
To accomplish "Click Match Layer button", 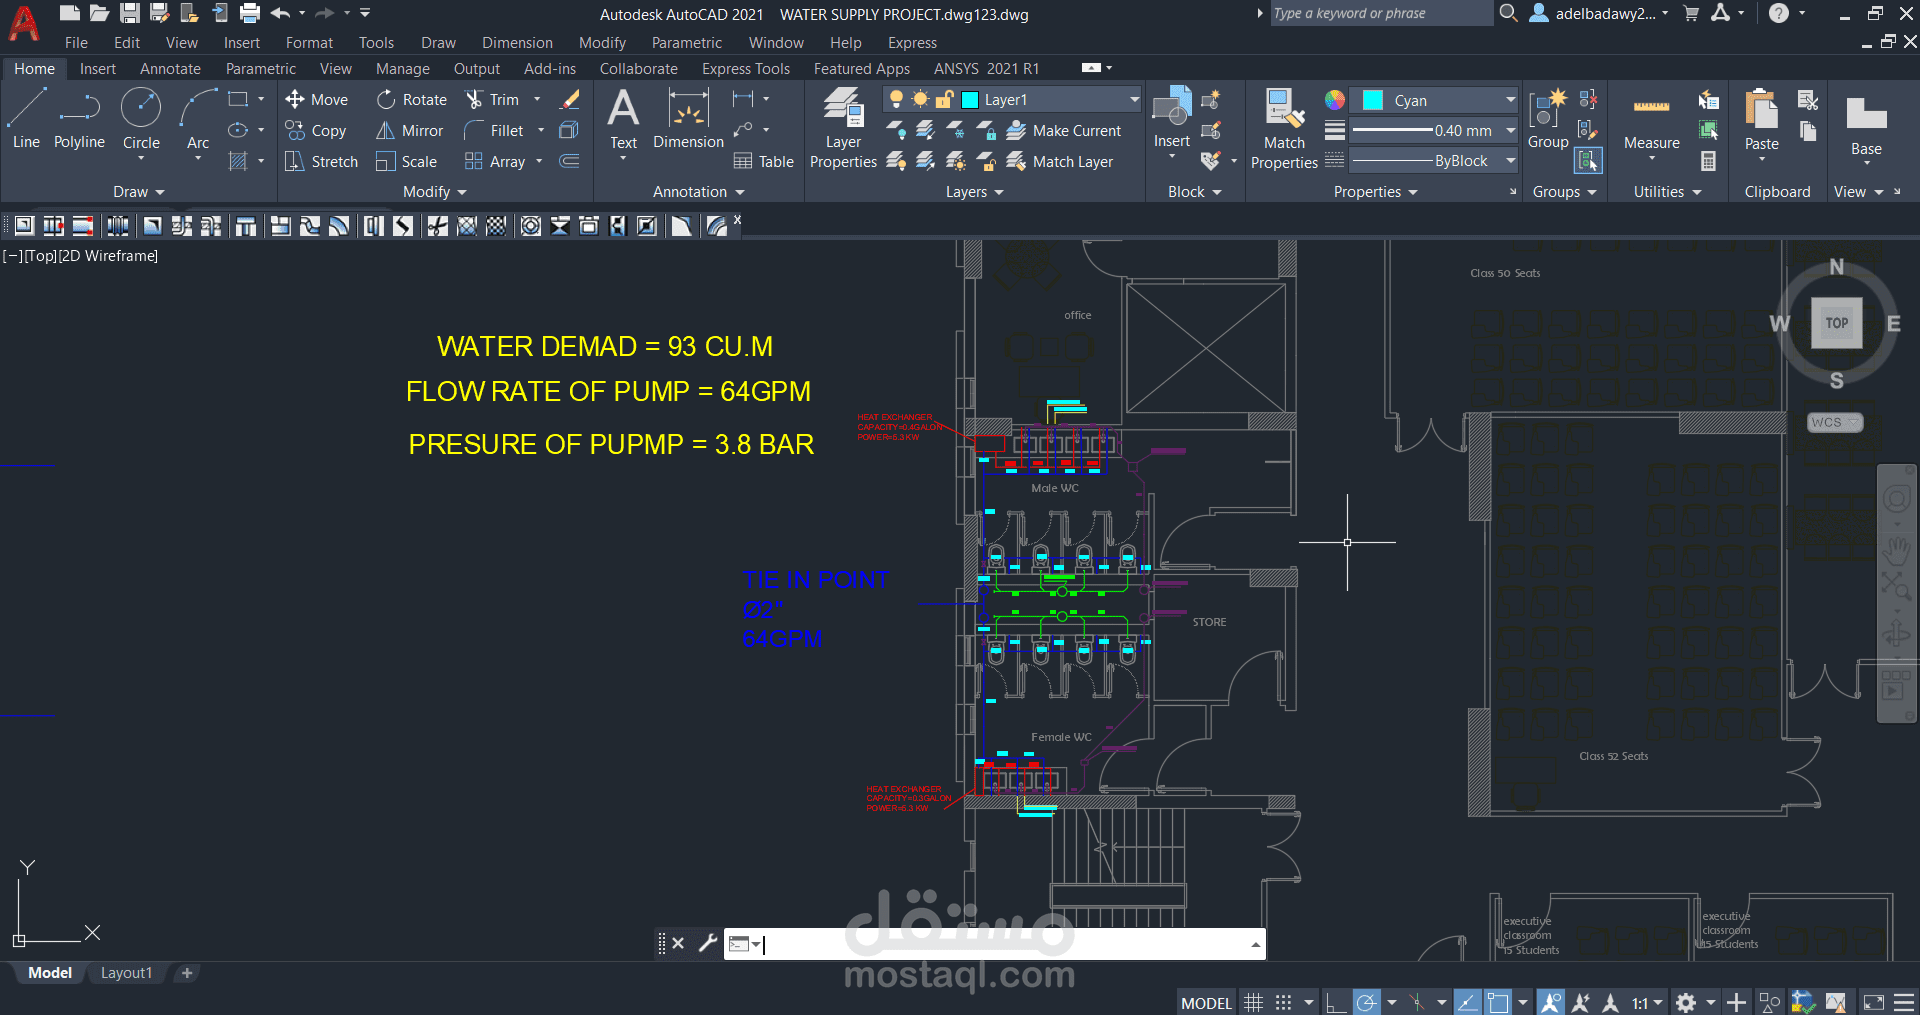I will (x=1060, y=161).
